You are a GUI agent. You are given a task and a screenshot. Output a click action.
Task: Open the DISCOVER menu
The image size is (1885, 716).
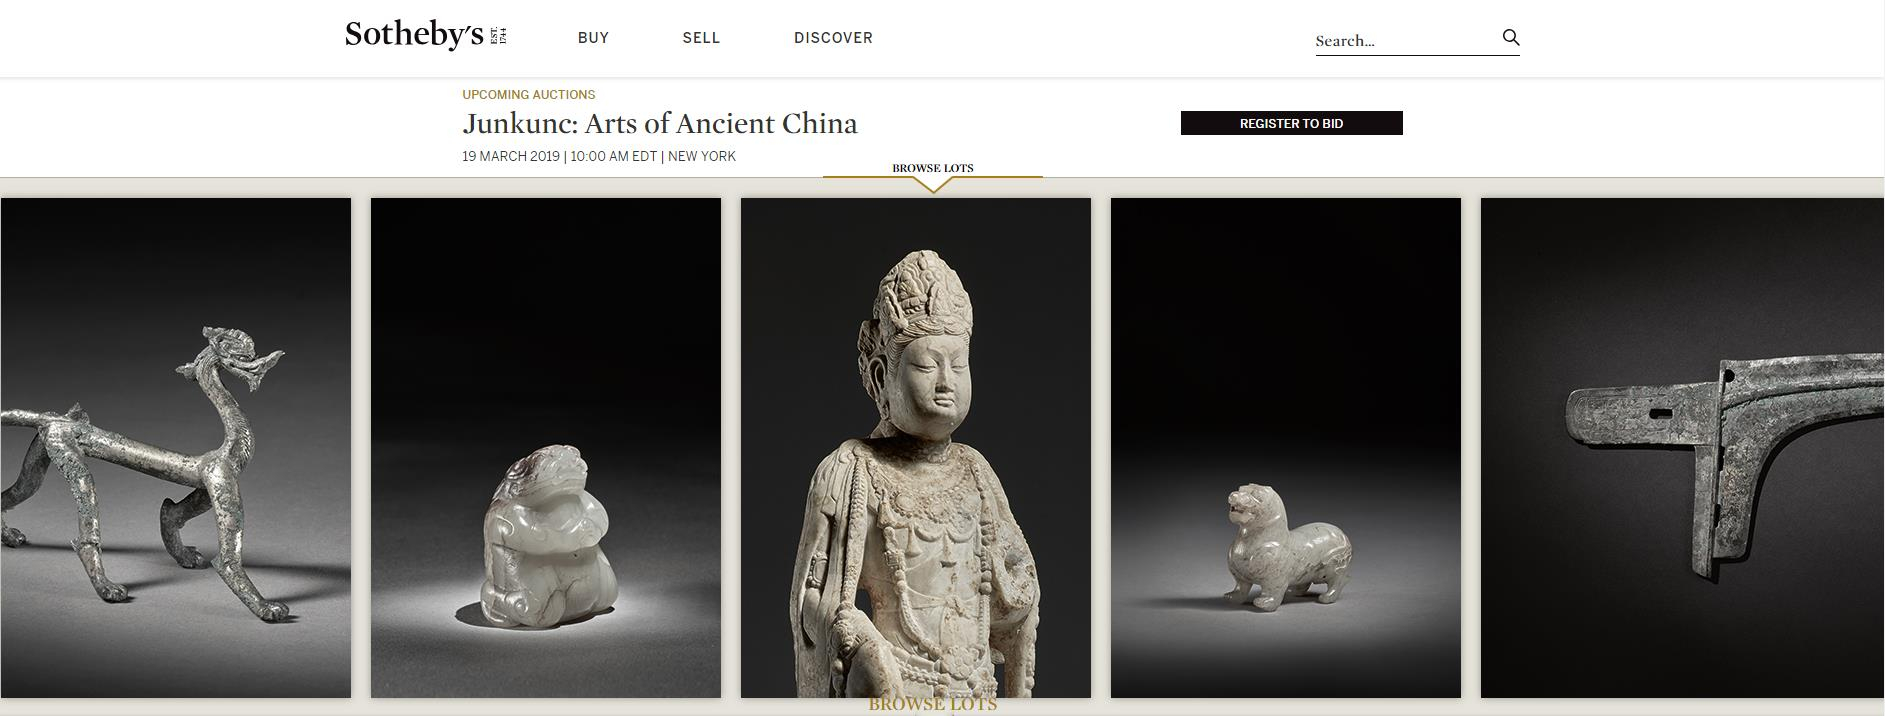coord(833,38)
